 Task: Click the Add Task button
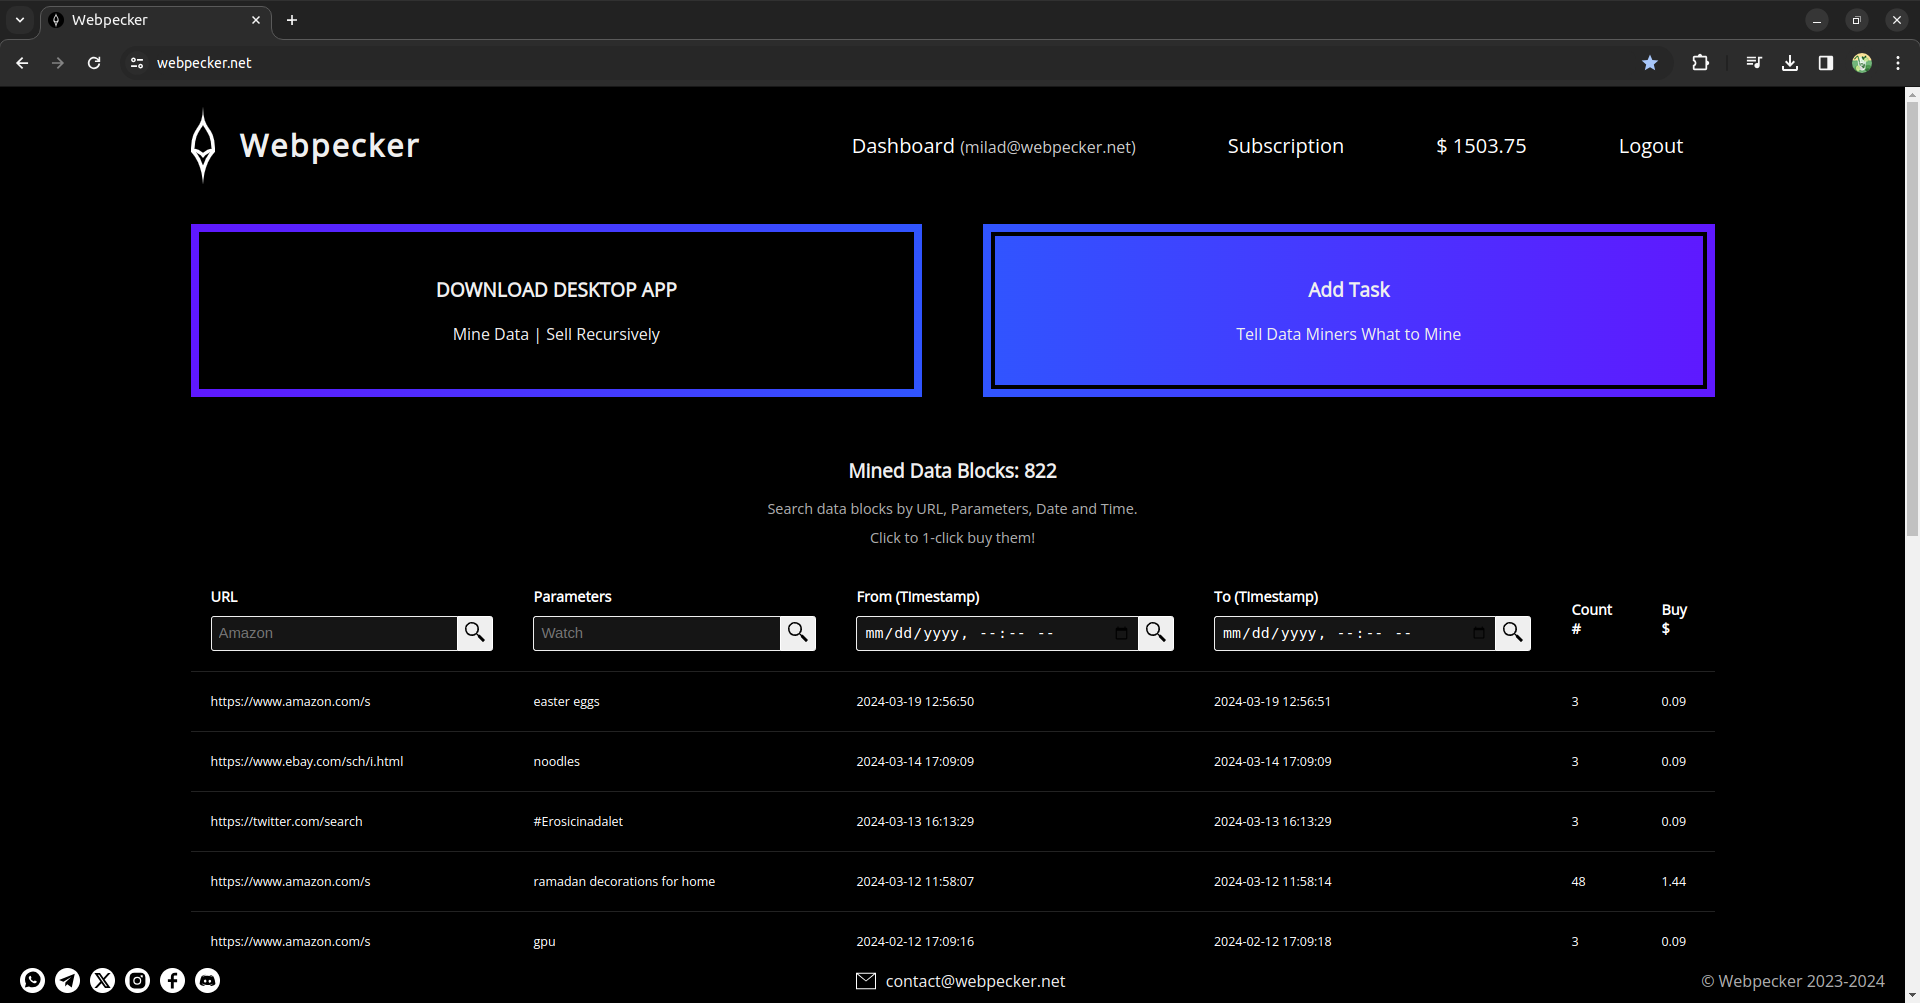pyautogui.click(x=1348, y=310)
